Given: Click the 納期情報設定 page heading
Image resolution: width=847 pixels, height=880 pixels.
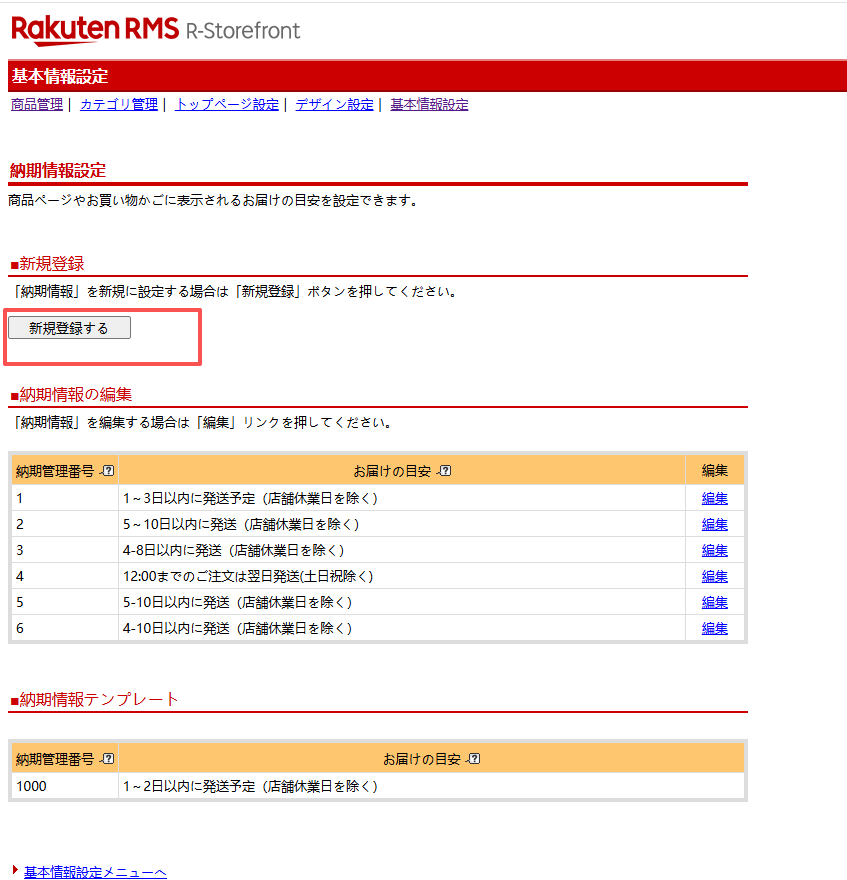Looking at the screenshot, I should (x=58, y=171).
